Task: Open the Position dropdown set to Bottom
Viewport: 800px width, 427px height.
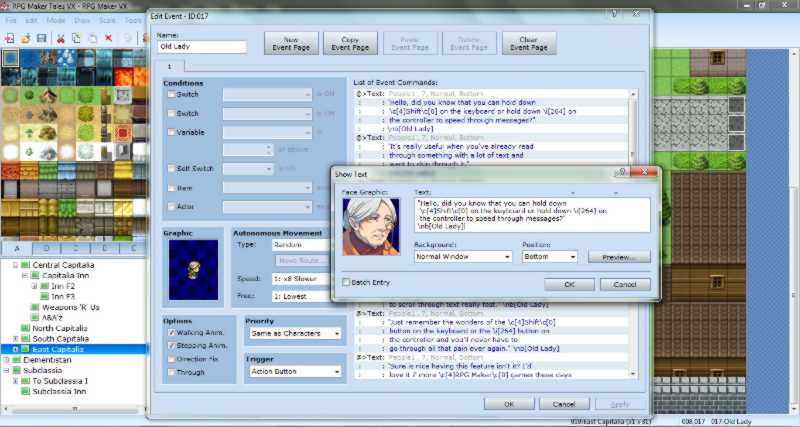Action: click(549, 256)
